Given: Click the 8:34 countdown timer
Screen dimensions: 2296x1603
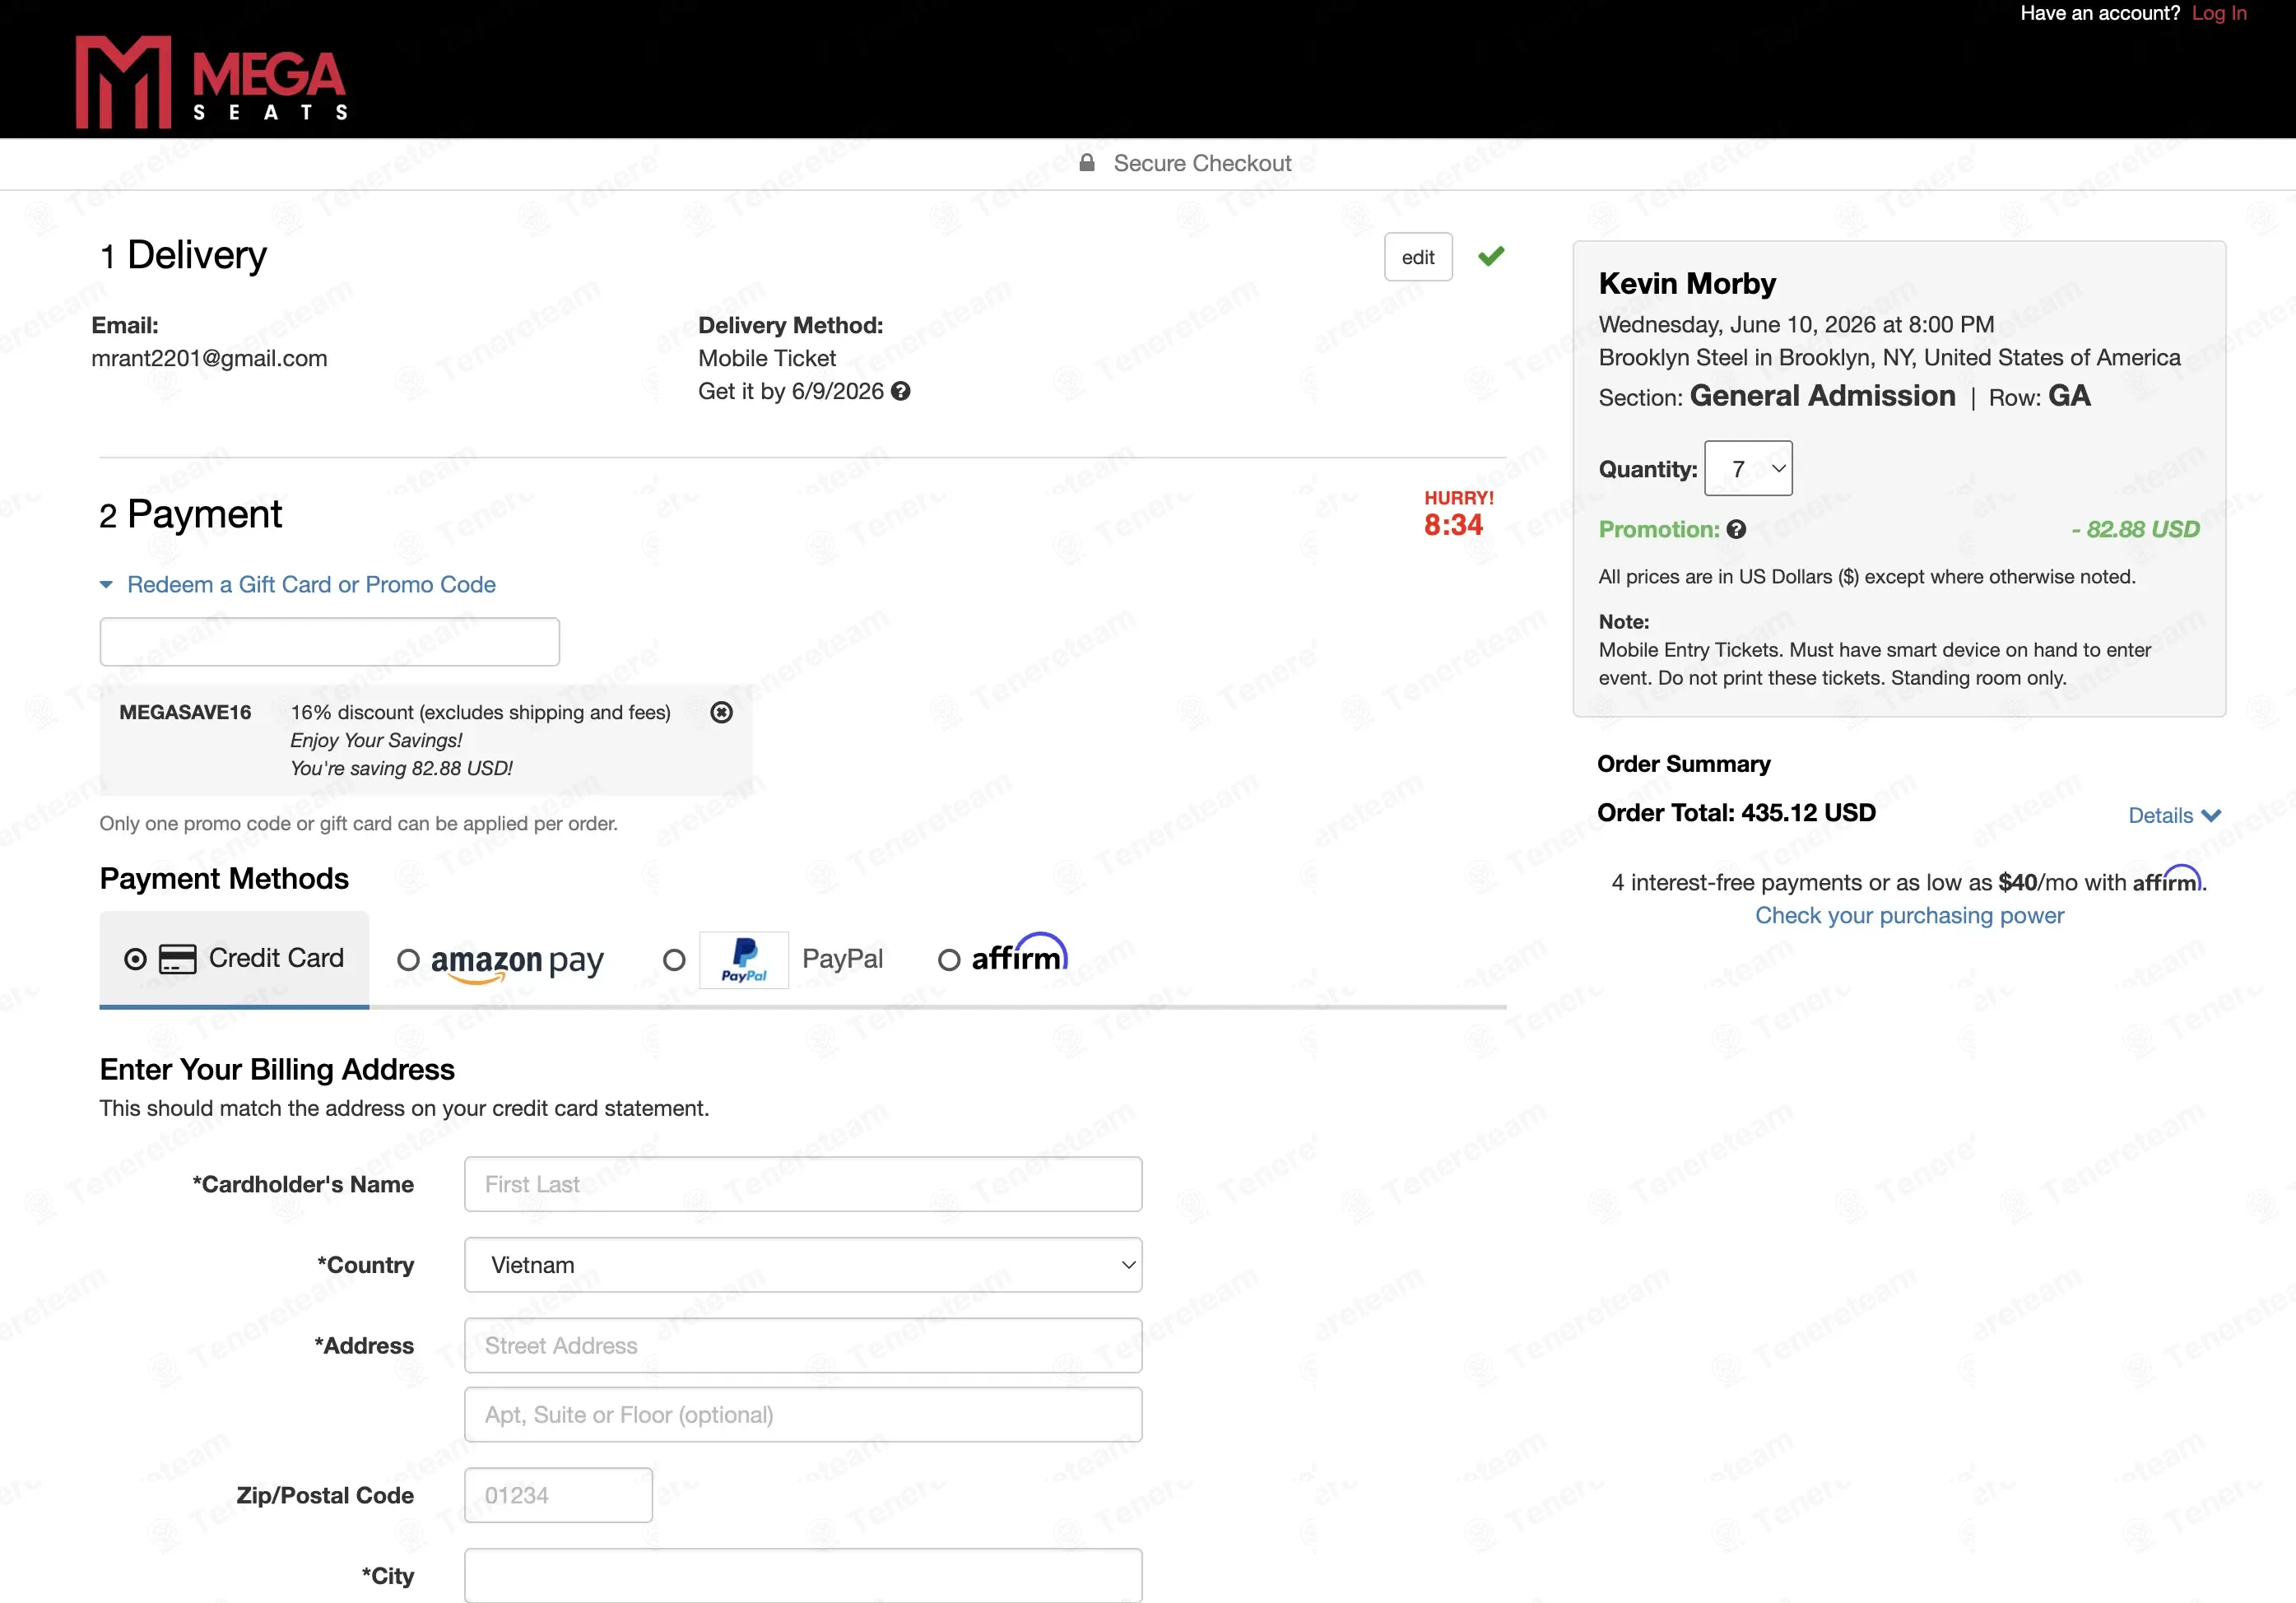Looking at the screenshot, I should pyautogui.click(x=1453, y=525).
